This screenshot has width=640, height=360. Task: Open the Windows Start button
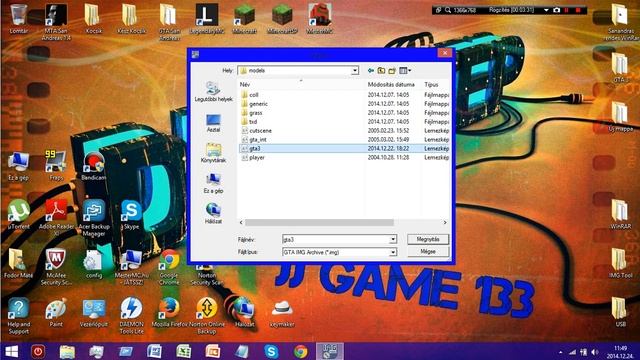pyautogui.click(x=11, y=351)
